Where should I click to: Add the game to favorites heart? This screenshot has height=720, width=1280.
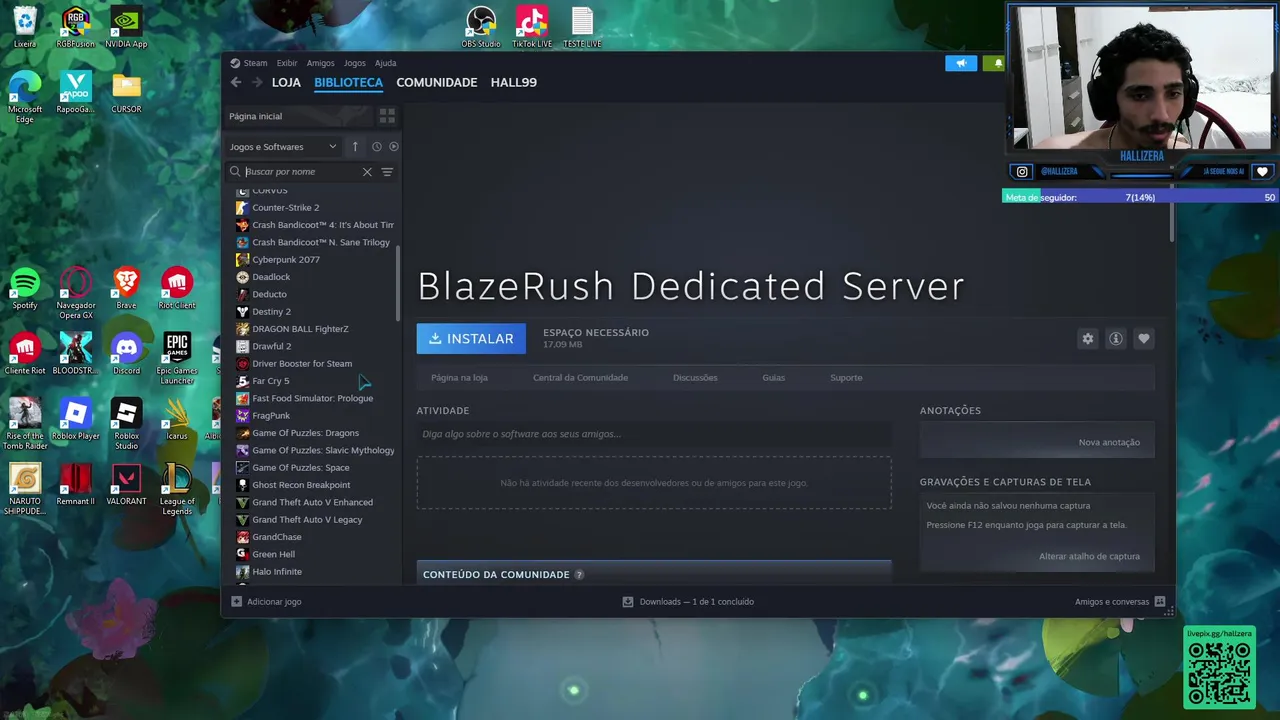click(1144, 339)
